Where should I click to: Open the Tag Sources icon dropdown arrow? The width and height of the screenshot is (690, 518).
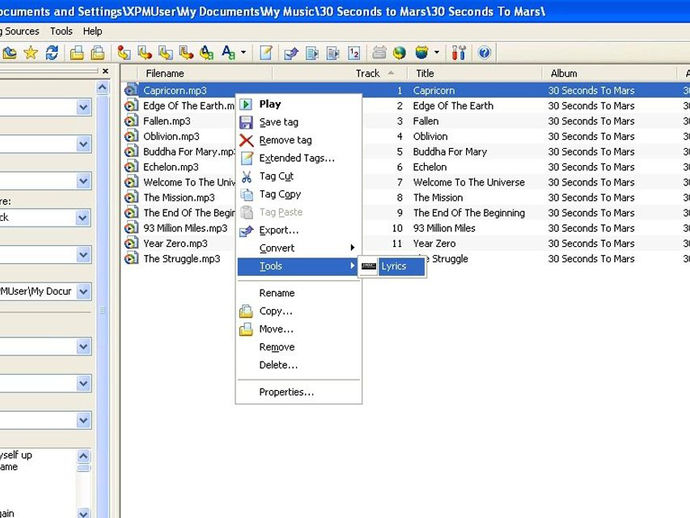pyautogui.click(x=437, y=53)
